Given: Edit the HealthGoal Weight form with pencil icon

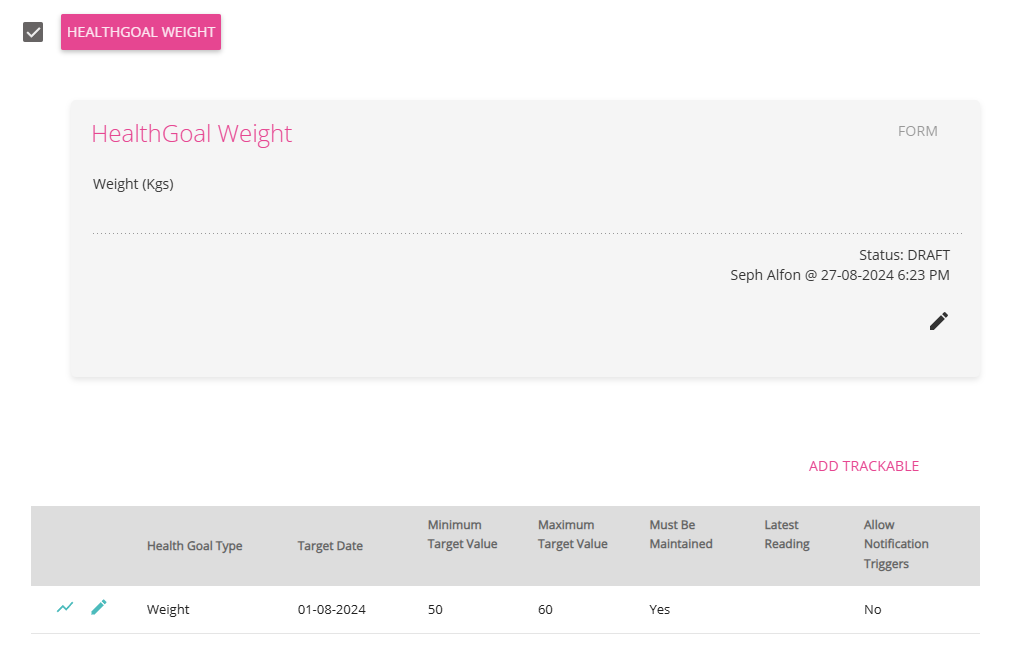Looking at the screenshot, I should 938,321.
